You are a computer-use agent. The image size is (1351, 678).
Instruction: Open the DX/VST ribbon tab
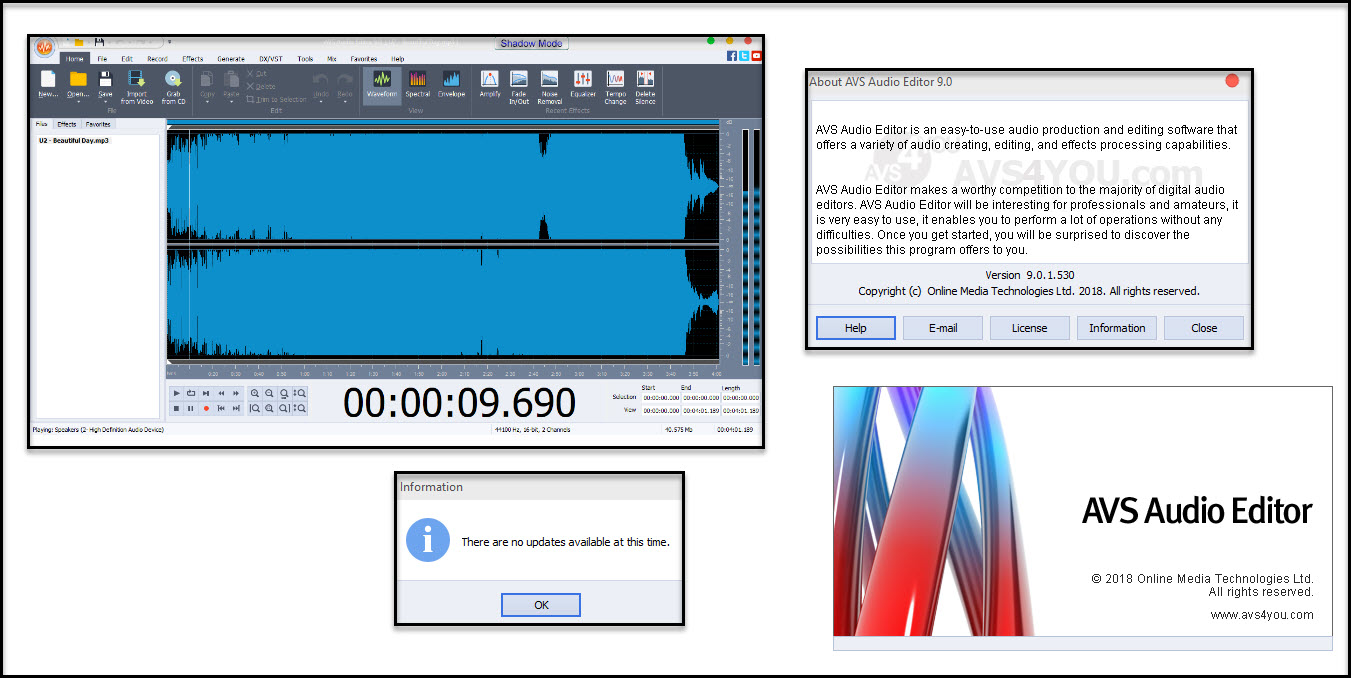click(270, 59)
